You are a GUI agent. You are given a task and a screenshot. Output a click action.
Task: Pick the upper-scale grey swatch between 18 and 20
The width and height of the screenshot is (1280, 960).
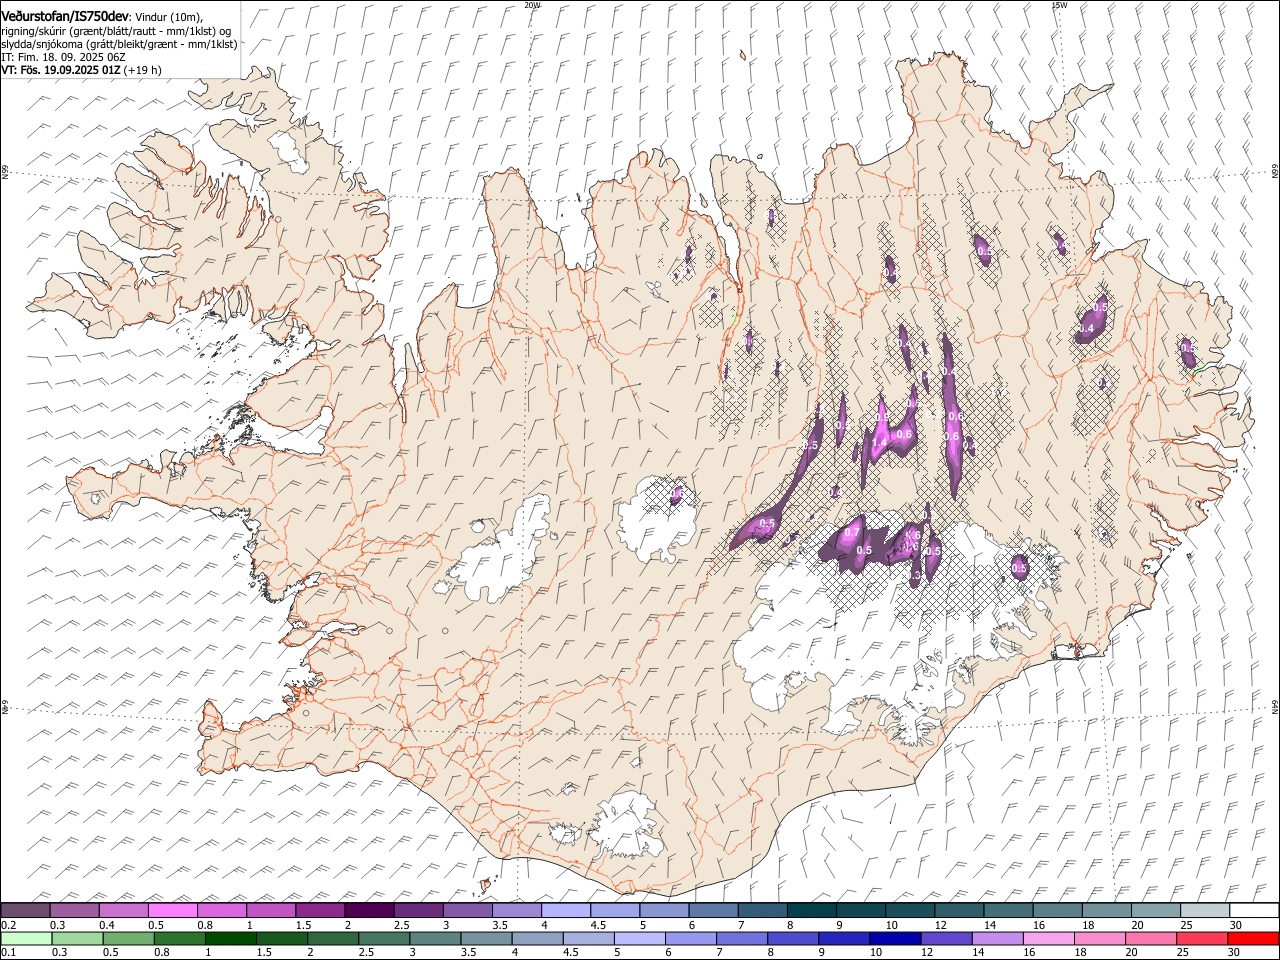1106,910
